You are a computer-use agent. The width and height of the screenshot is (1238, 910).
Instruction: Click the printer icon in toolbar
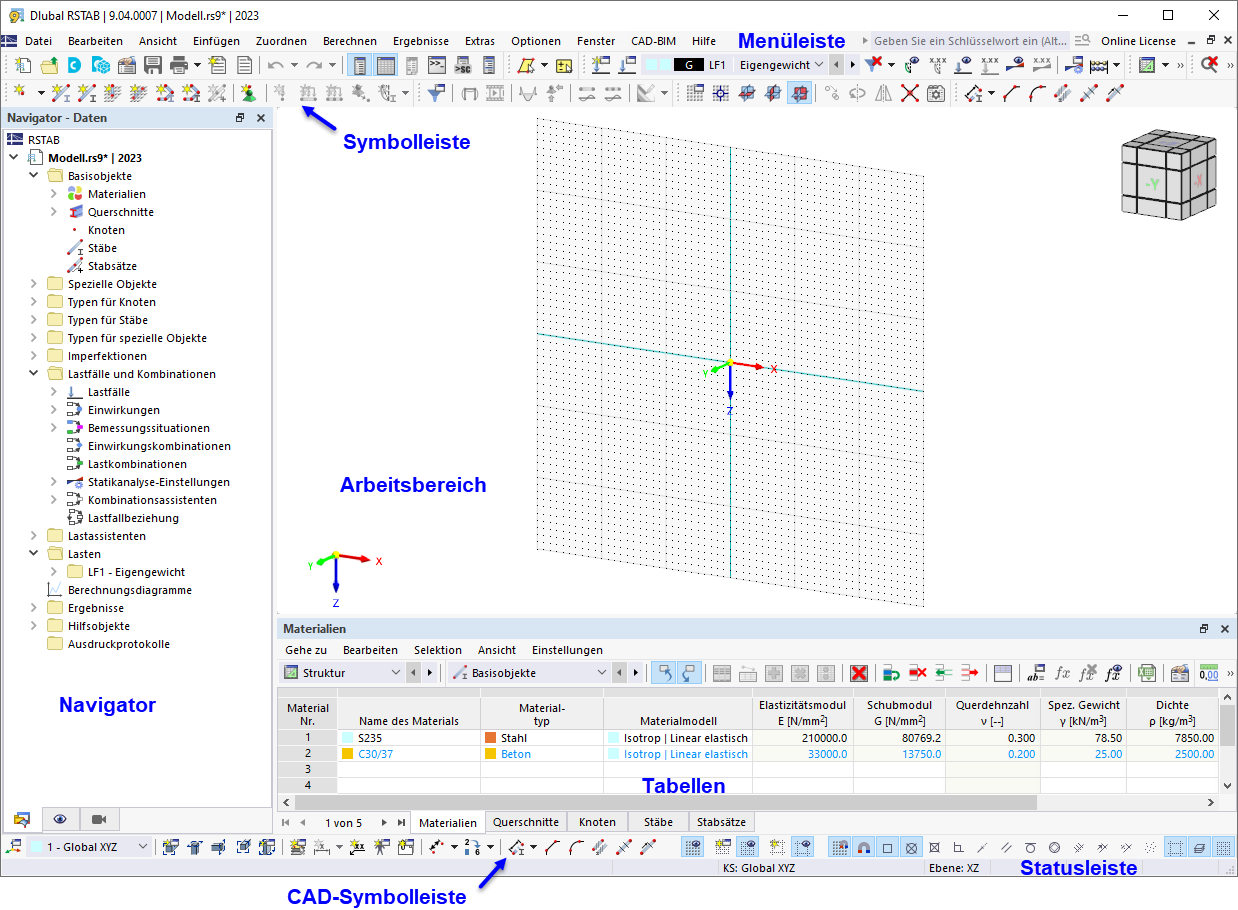pyautogui.click(x=179, y=65)
